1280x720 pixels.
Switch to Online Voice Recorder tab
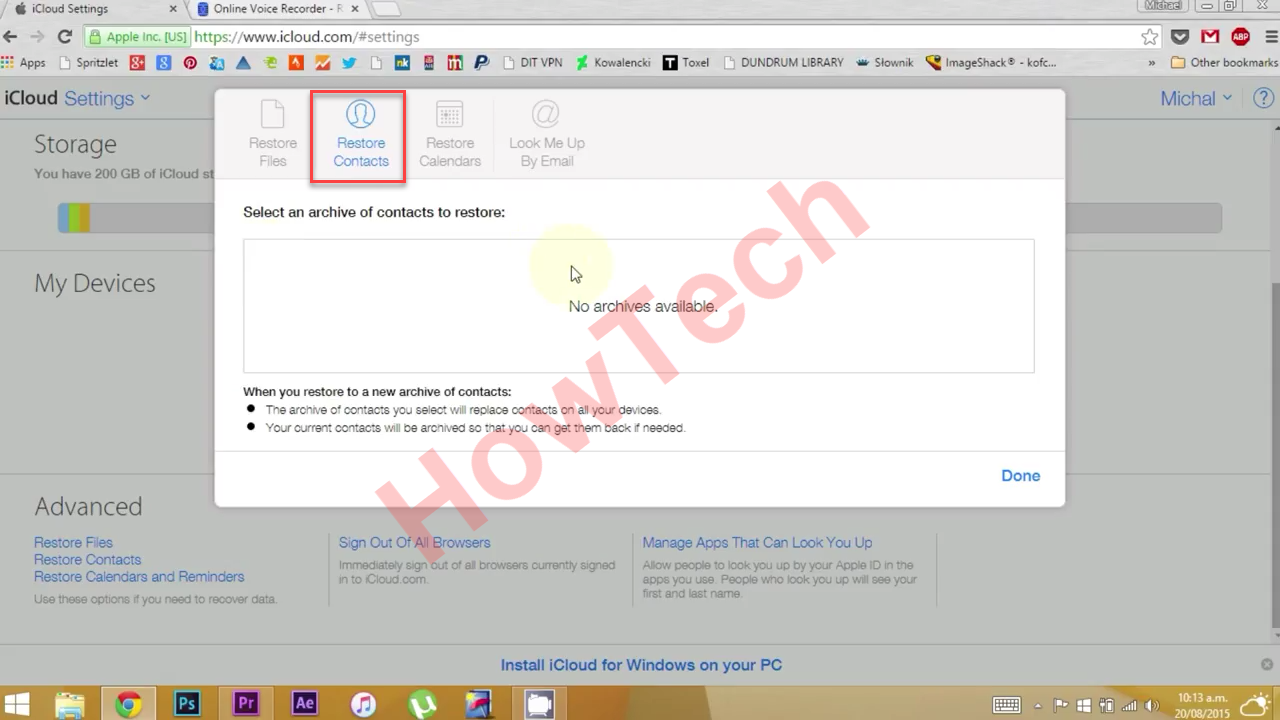[278, 9]
